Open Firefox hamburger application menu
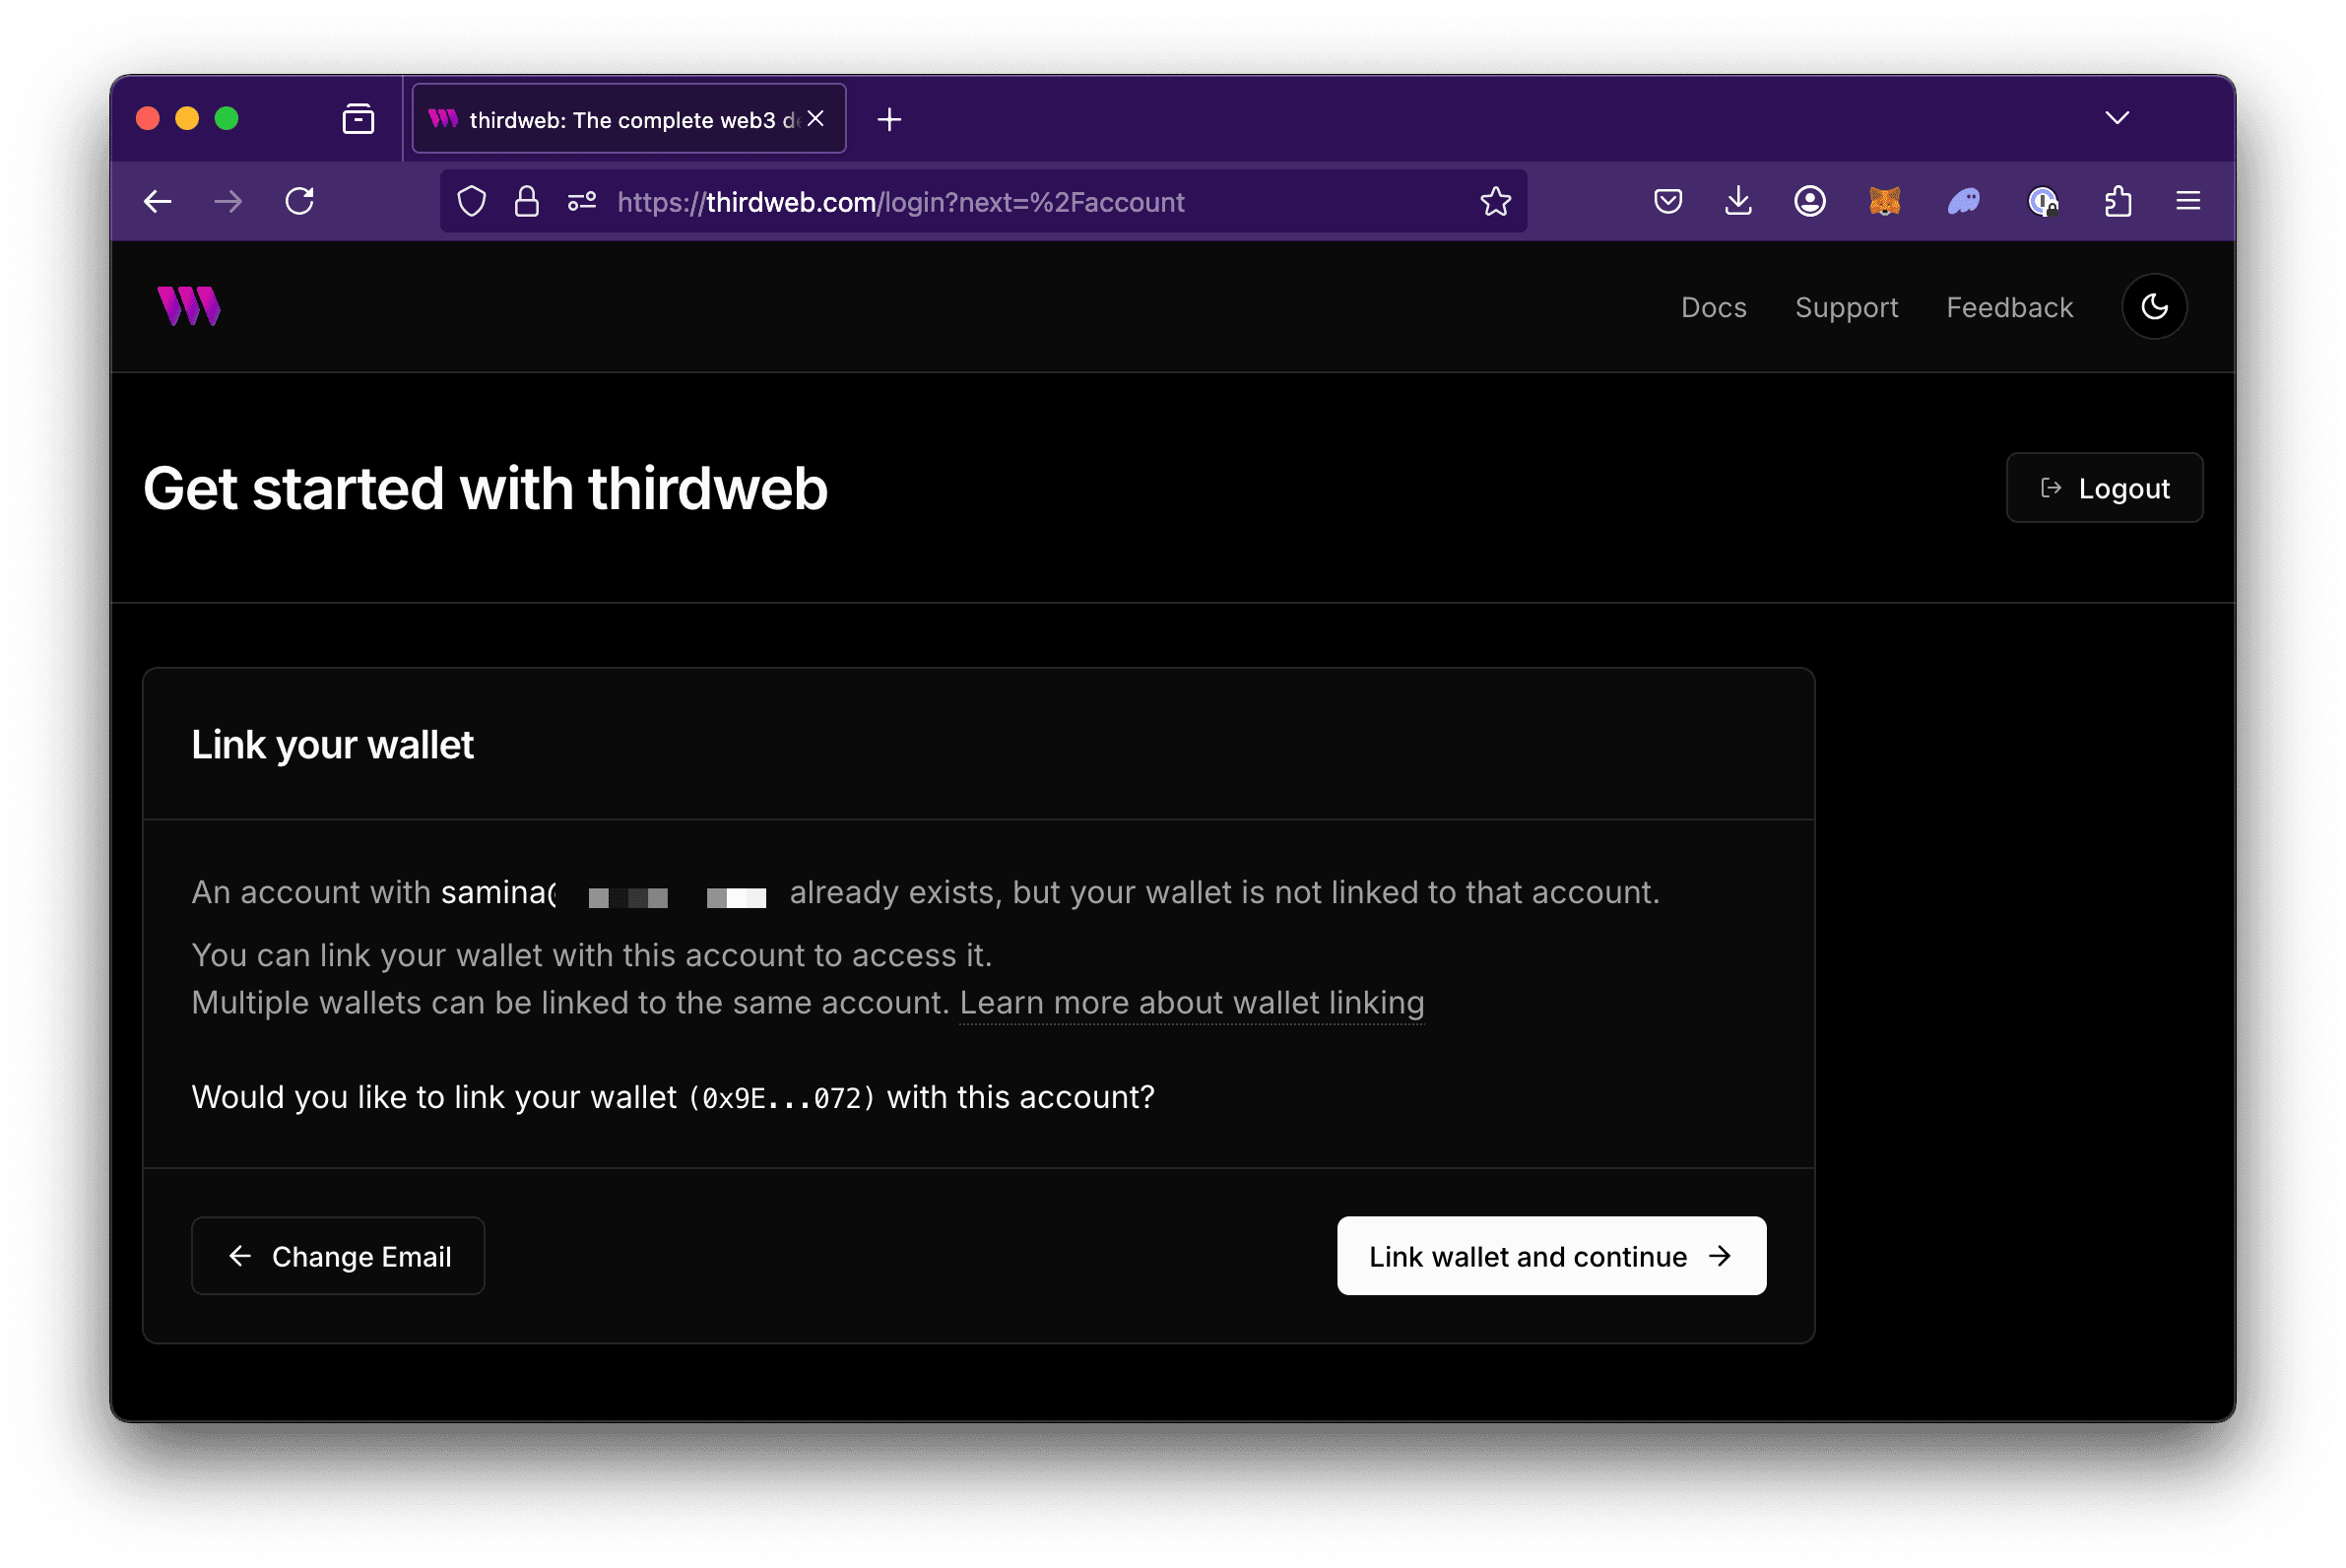Screen dimensions: 2346x1568 point(2187,202)
